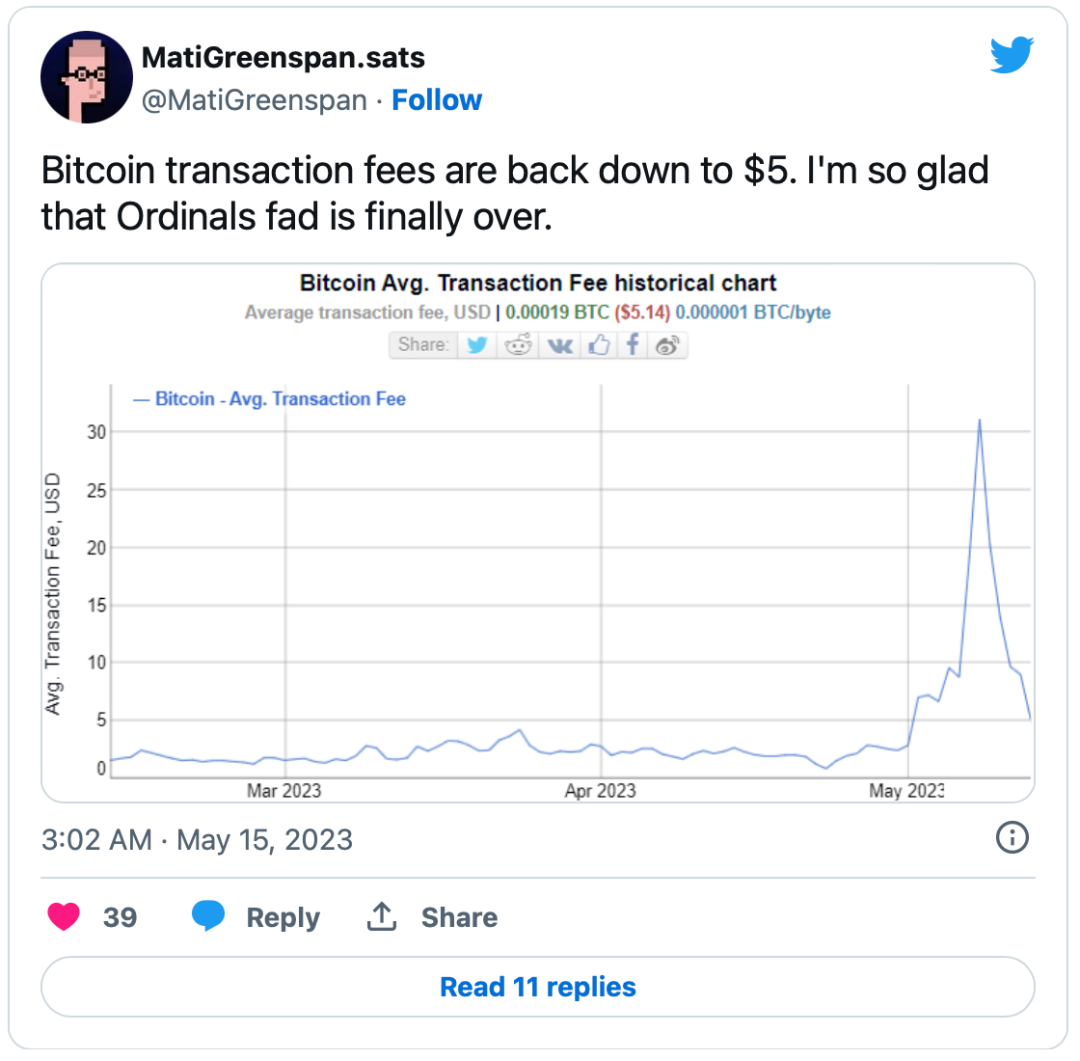1080x1061 pixels.
Task: Open the embedded fee chart image
Action: (538, 533)
